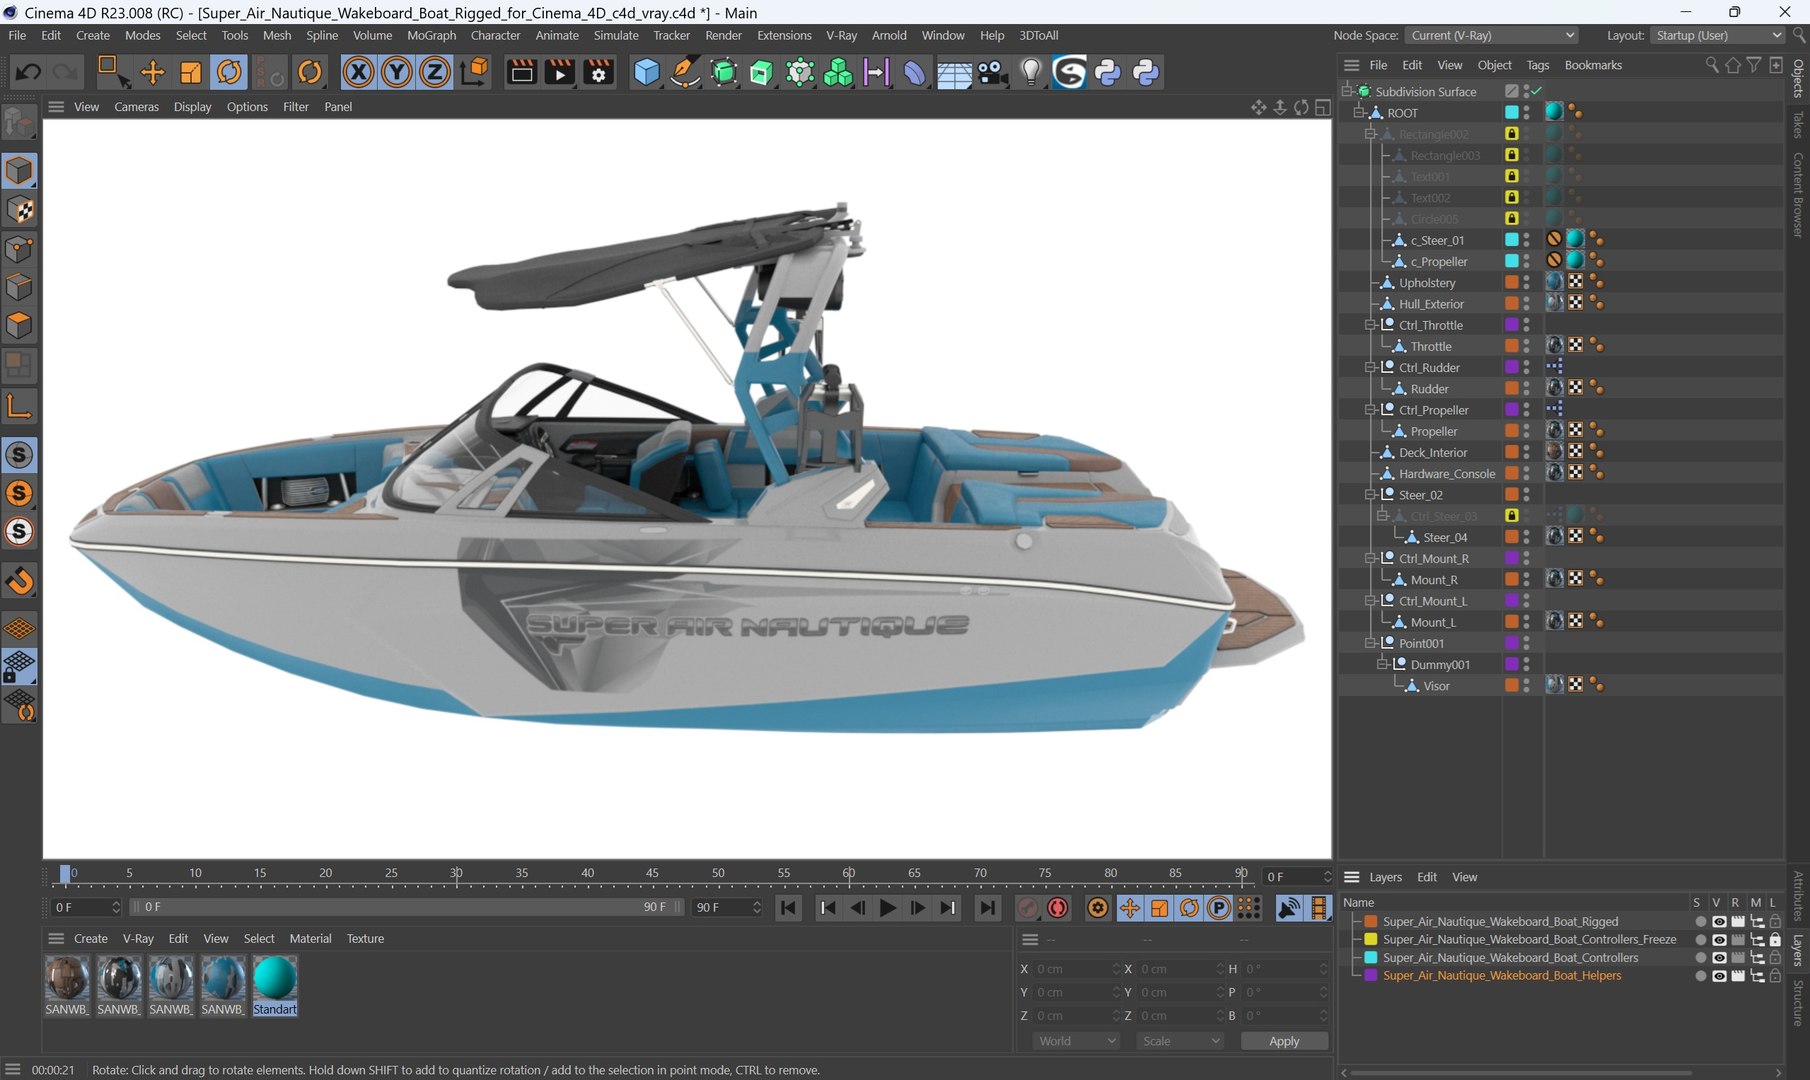Select the Hull_Exterior object

pos(1431,304)
